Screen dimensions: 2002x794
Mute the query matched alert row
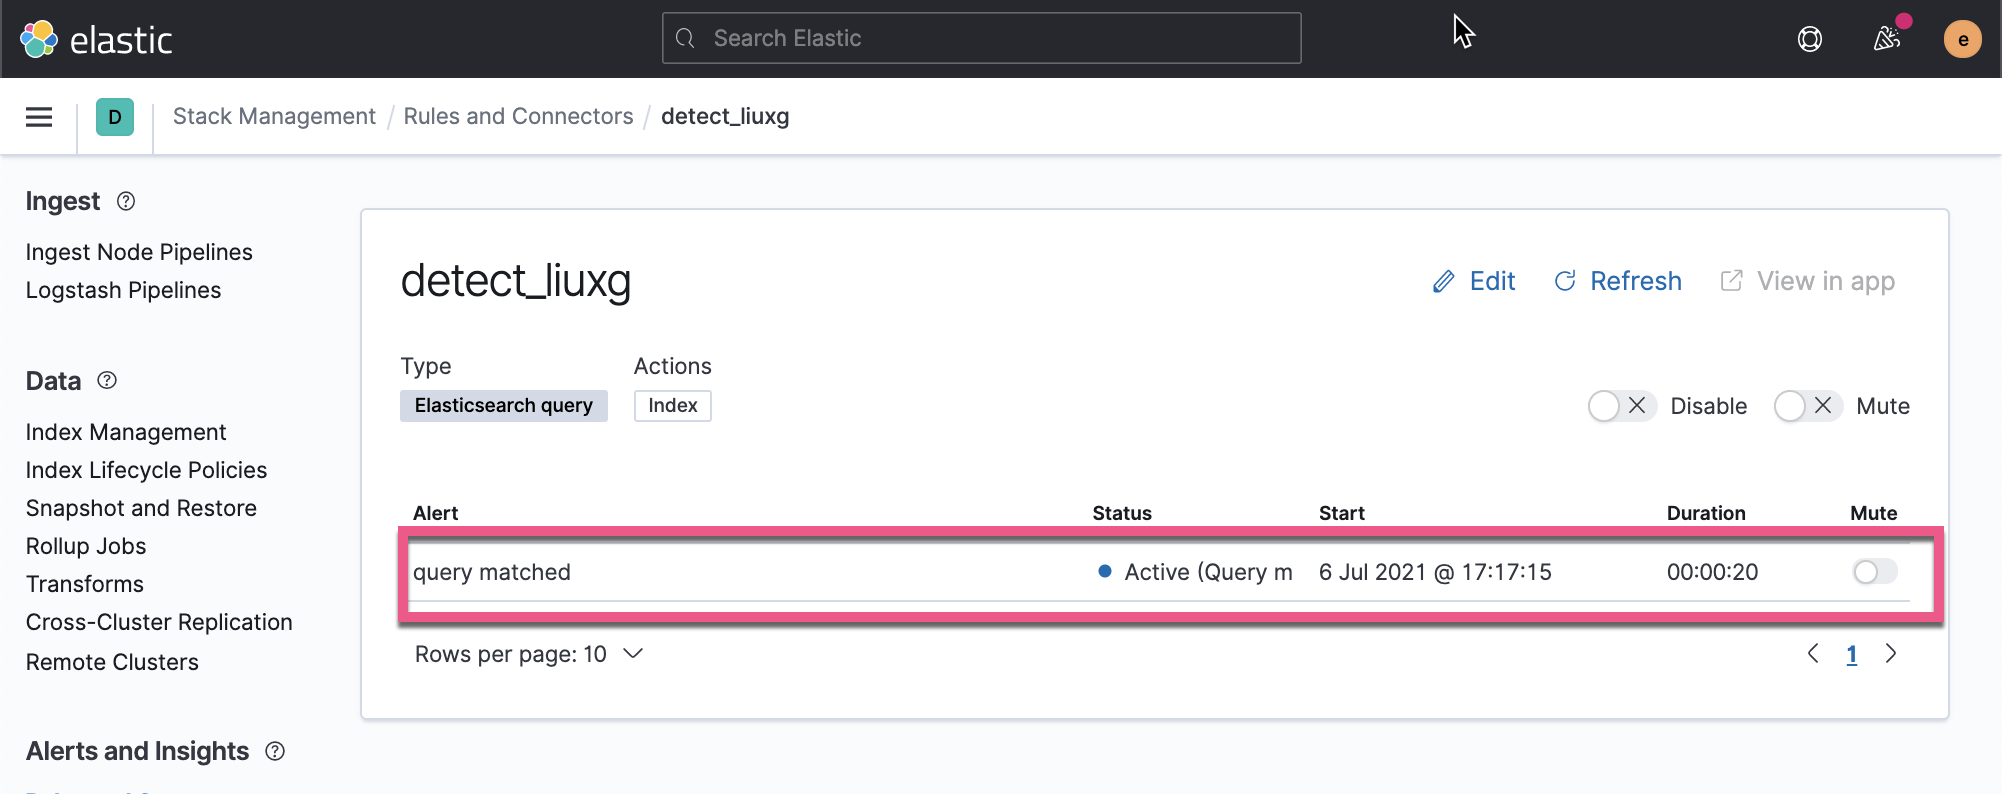pos(1874,572)
